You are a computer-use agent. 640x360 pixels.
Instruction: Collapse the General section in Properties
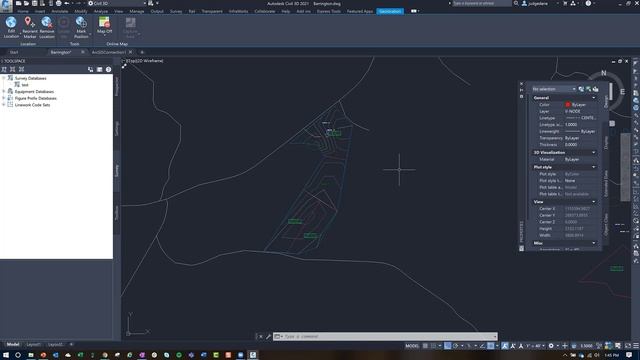click(x=594, y=98)
